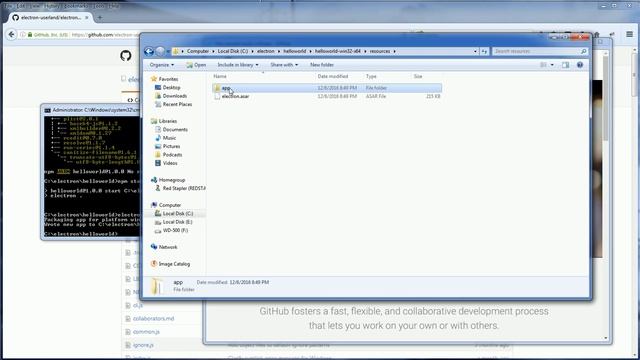
Task: Open Recent Places in navigation pane
Action: click(x=177, y=104)
